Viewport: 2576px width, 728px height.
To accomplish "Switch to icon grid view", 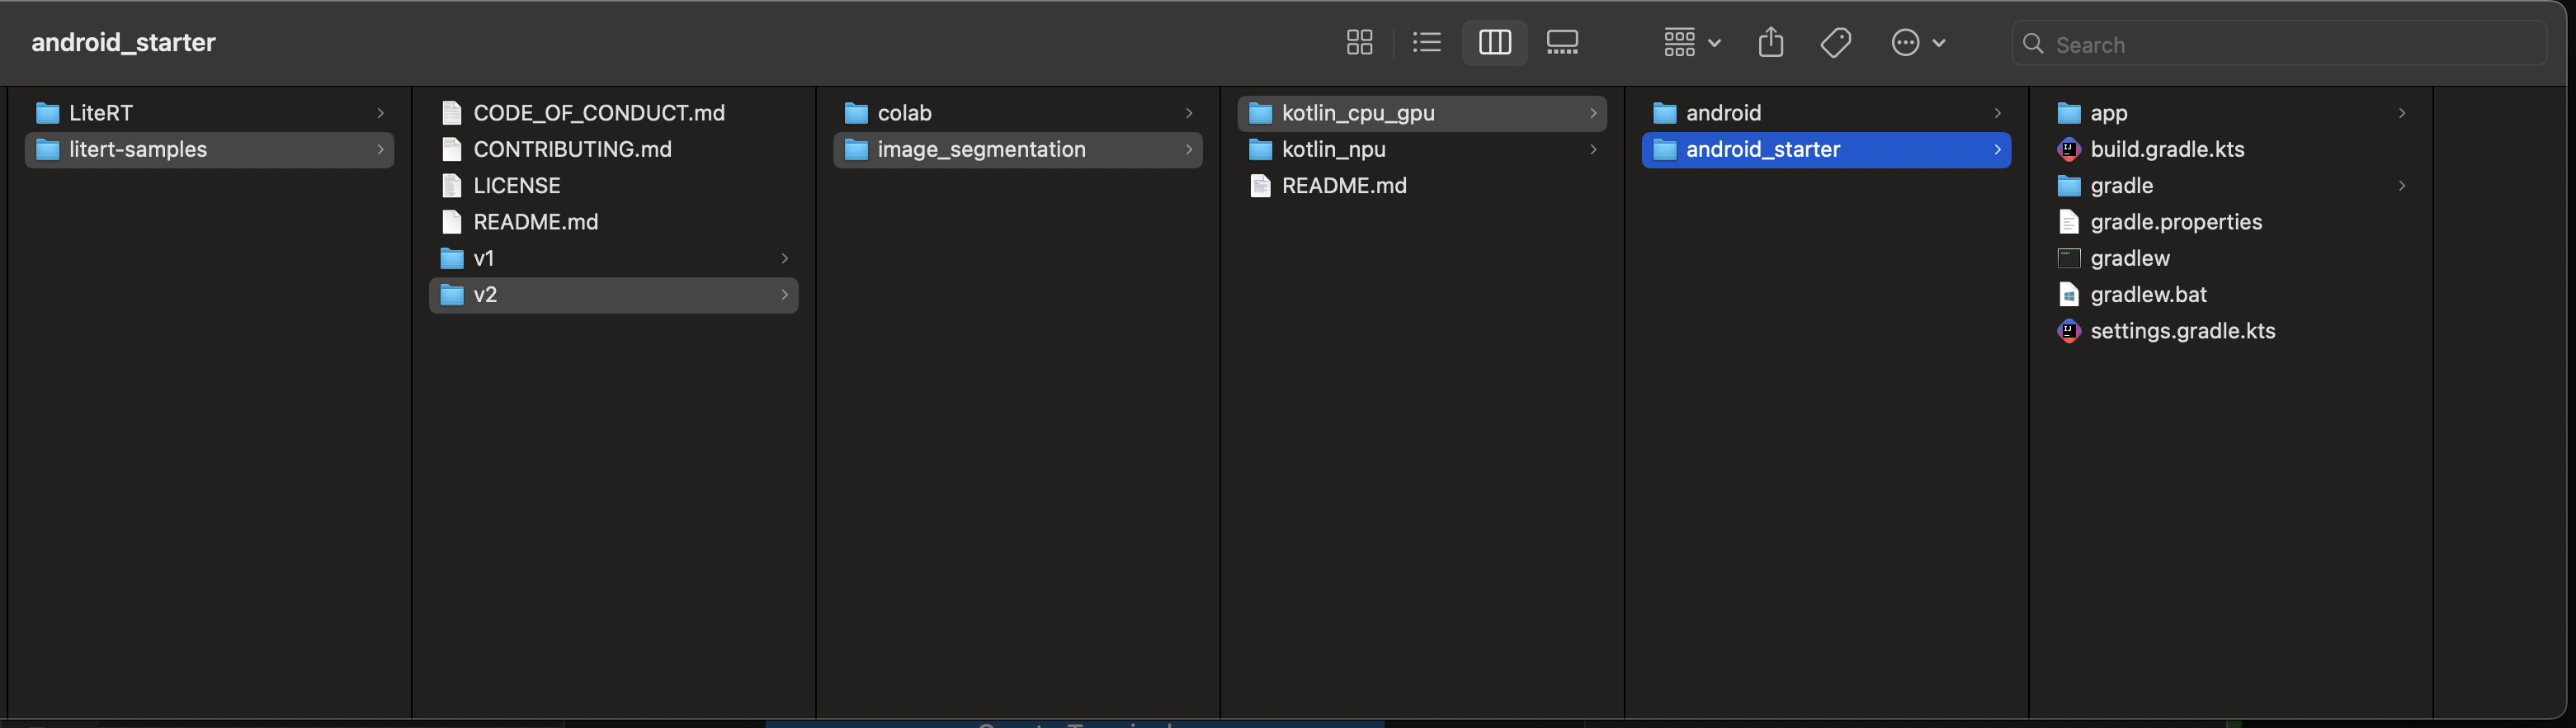I will [x=1359, y=42].
